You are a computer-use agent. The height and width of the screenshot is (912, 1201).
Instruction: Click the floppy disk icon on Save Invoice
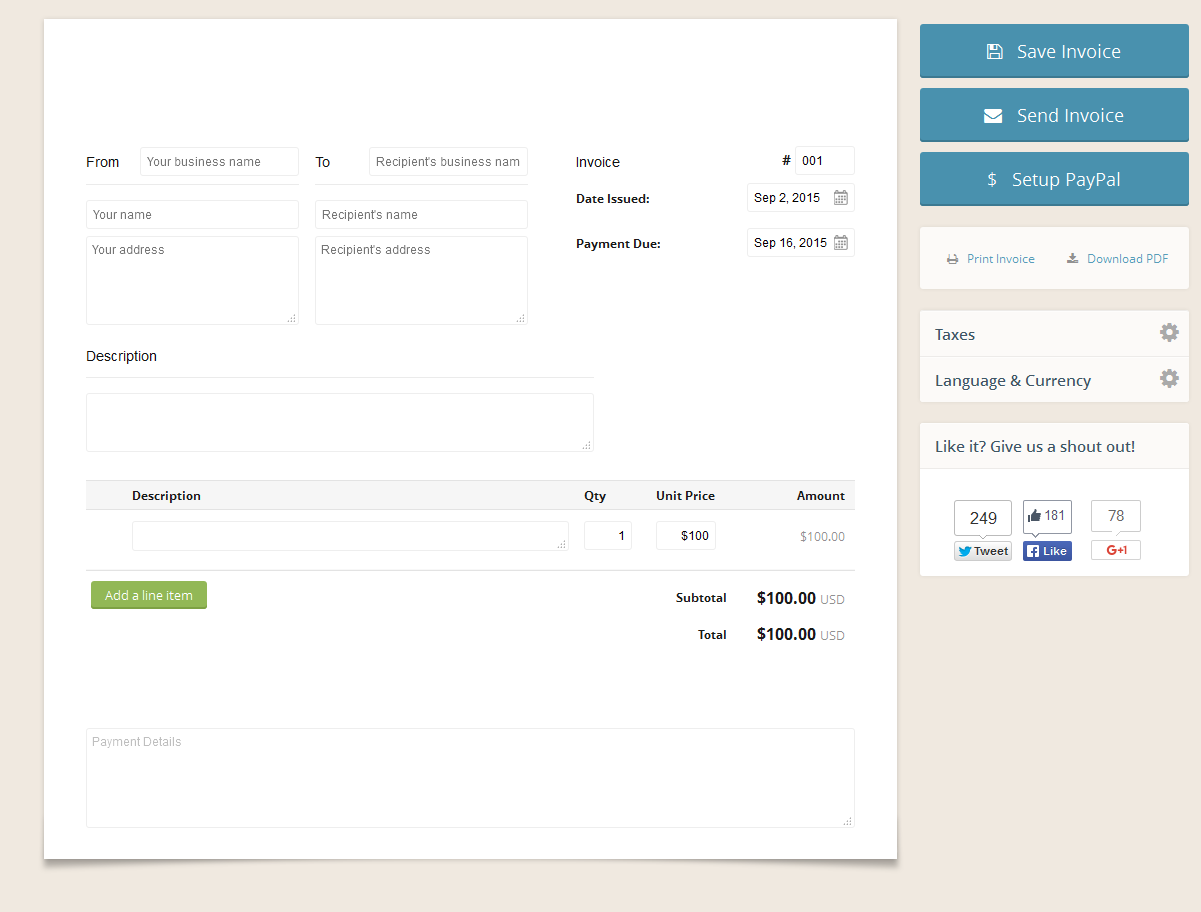pyautogui.click(x=994, y=50)
